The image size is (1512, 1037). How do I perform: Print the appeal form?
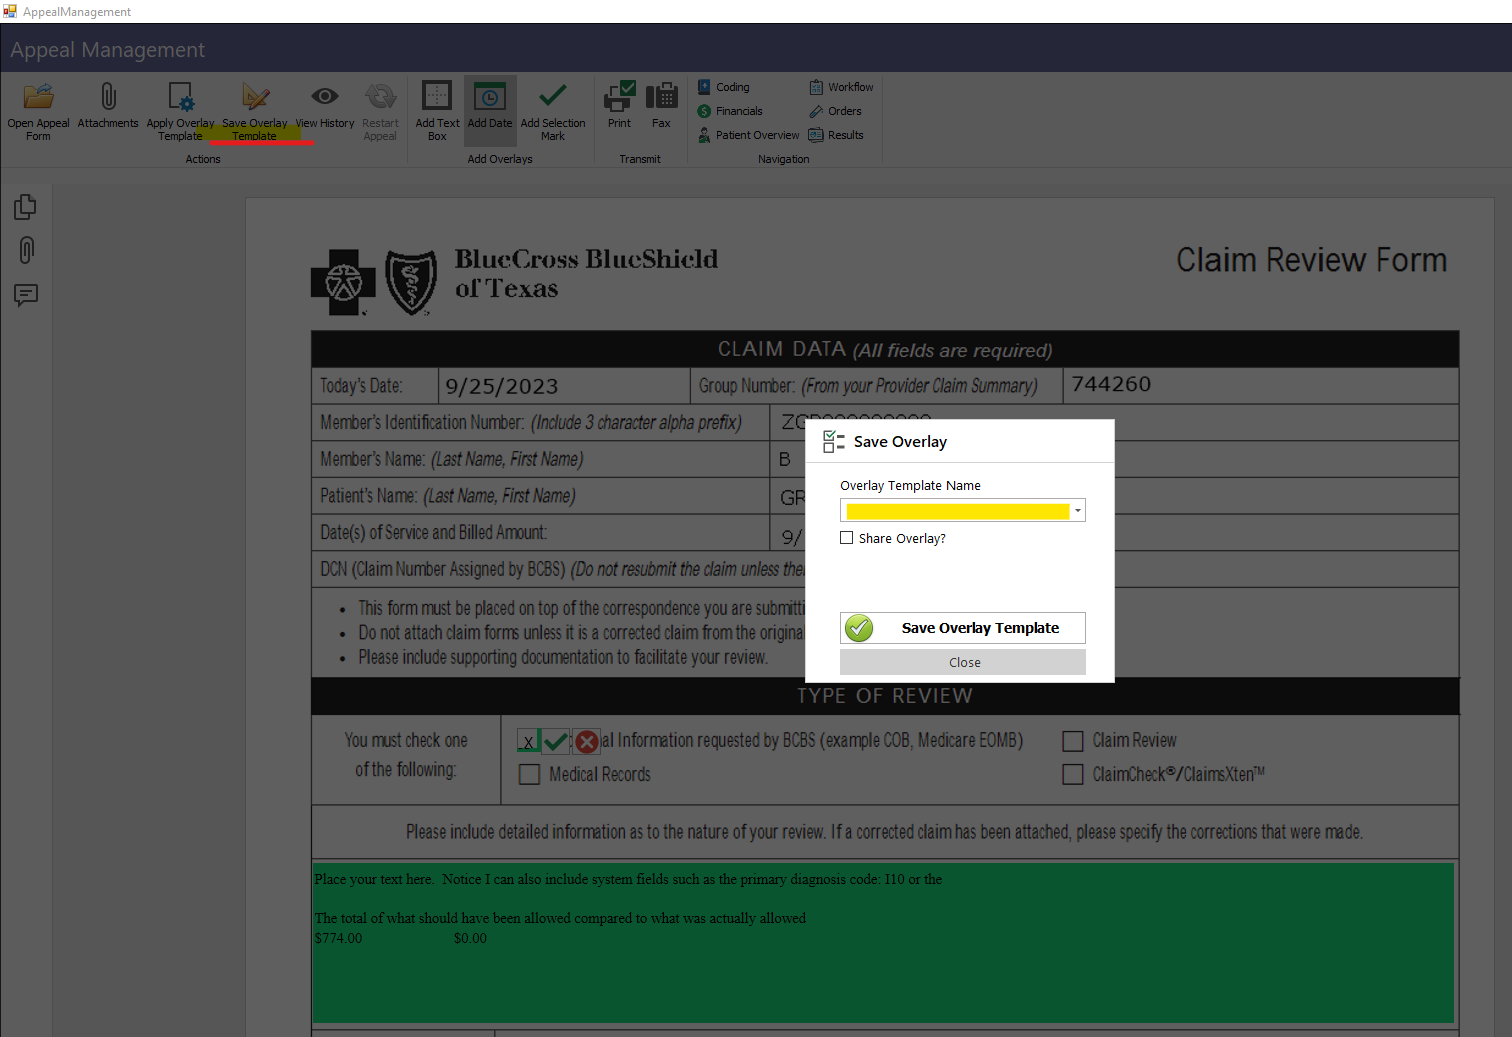pos(619,105)
